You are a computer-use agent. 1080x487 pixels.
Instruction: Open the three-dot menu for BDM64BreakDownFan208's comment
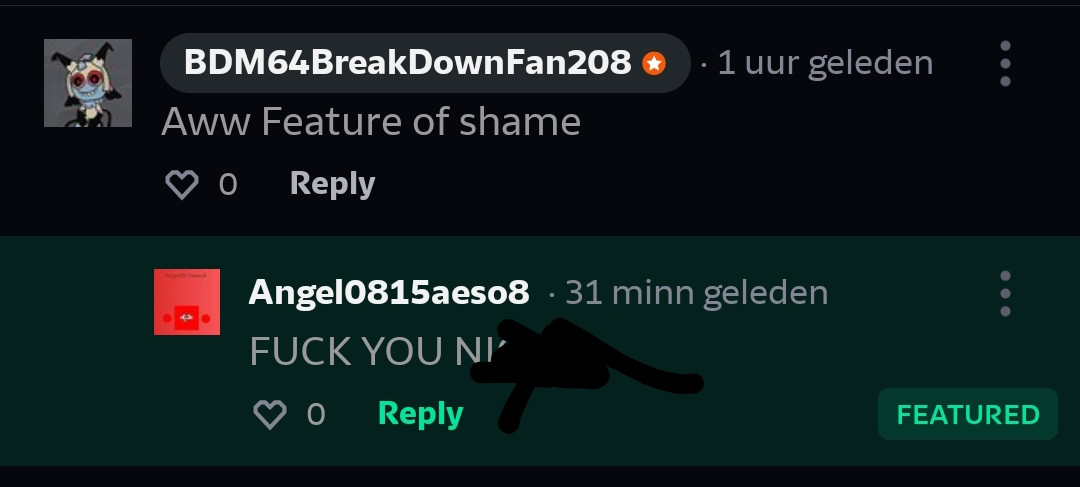click(x=1005, y=63)
